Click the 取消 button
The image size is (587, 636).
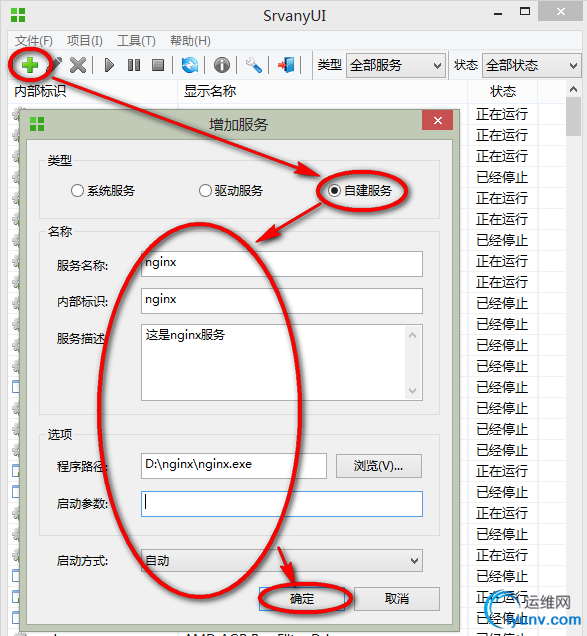click(x=397, y=599)
